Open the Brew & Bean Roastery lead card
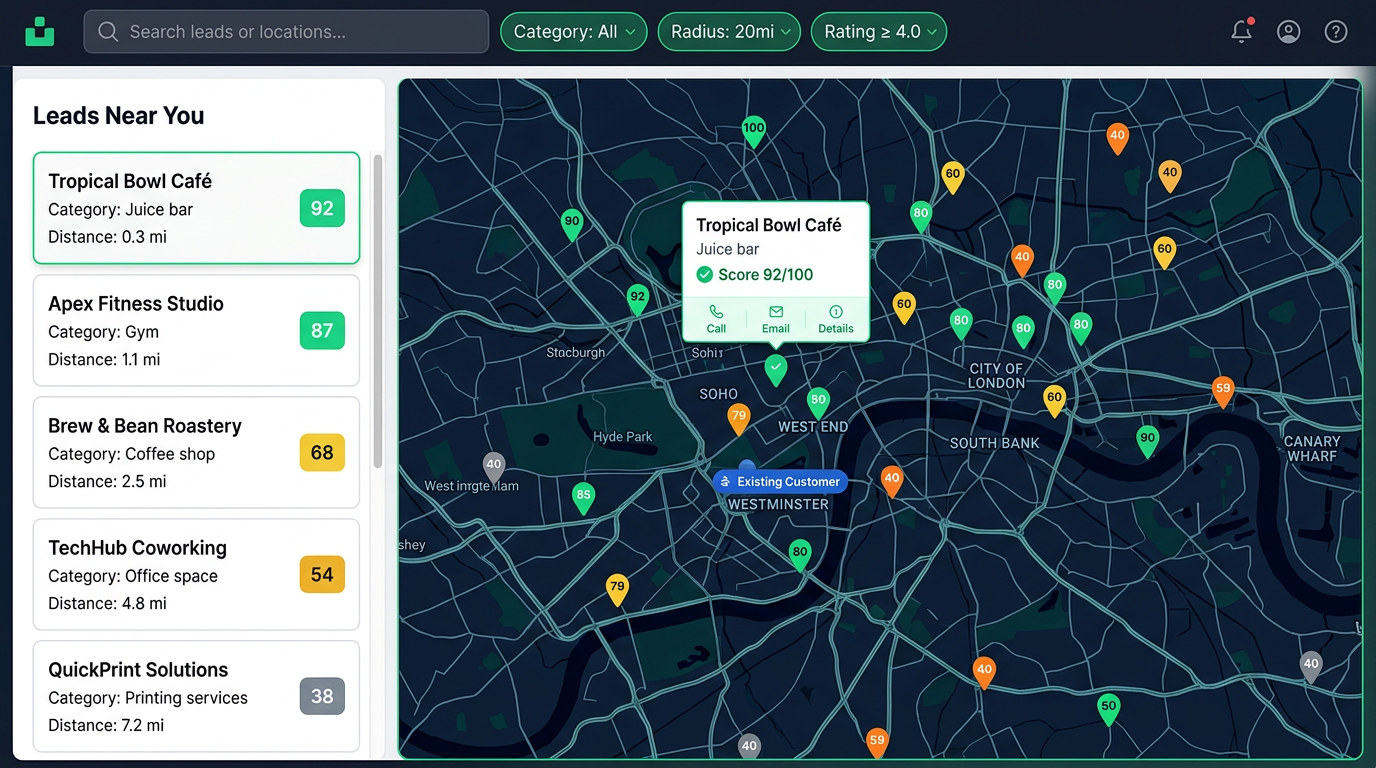This screenshot has width=1376, height=768. point(196,453)
